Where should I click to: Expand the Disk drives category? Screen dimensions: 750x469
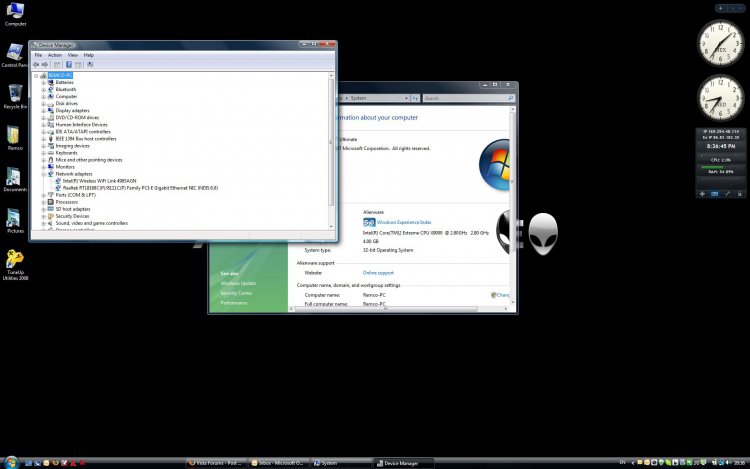pyautogui.click(x=44, y=104)
